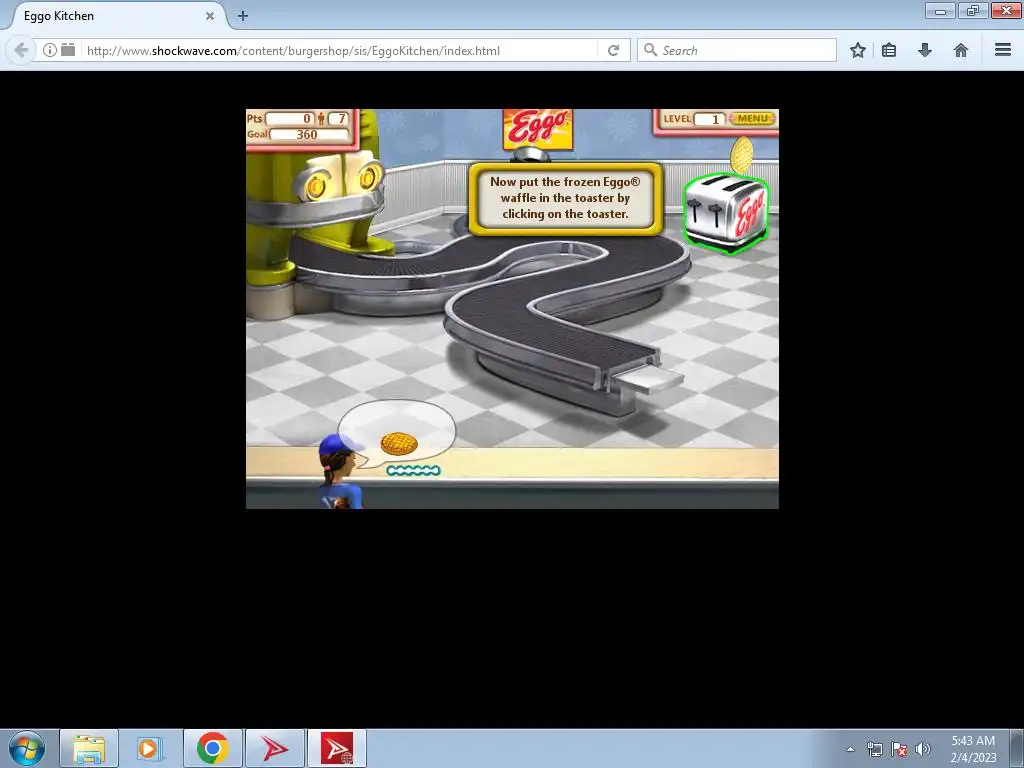Open File Explorer from taskbar
This screenshot has width=1024, height=768.
tap(89, 748)
